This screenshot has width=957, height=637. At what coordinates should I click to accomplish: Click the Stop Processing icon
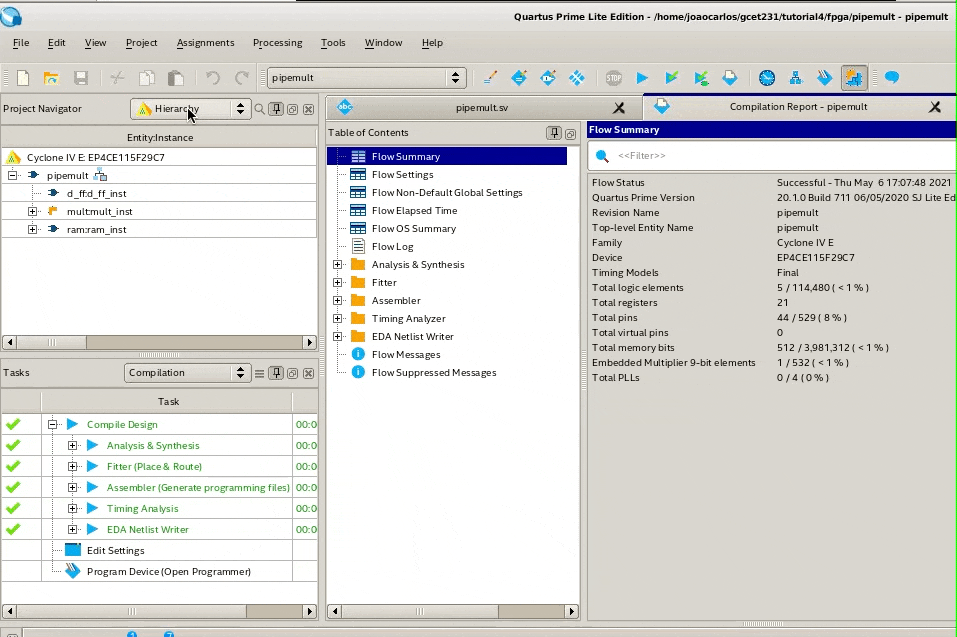613,78
